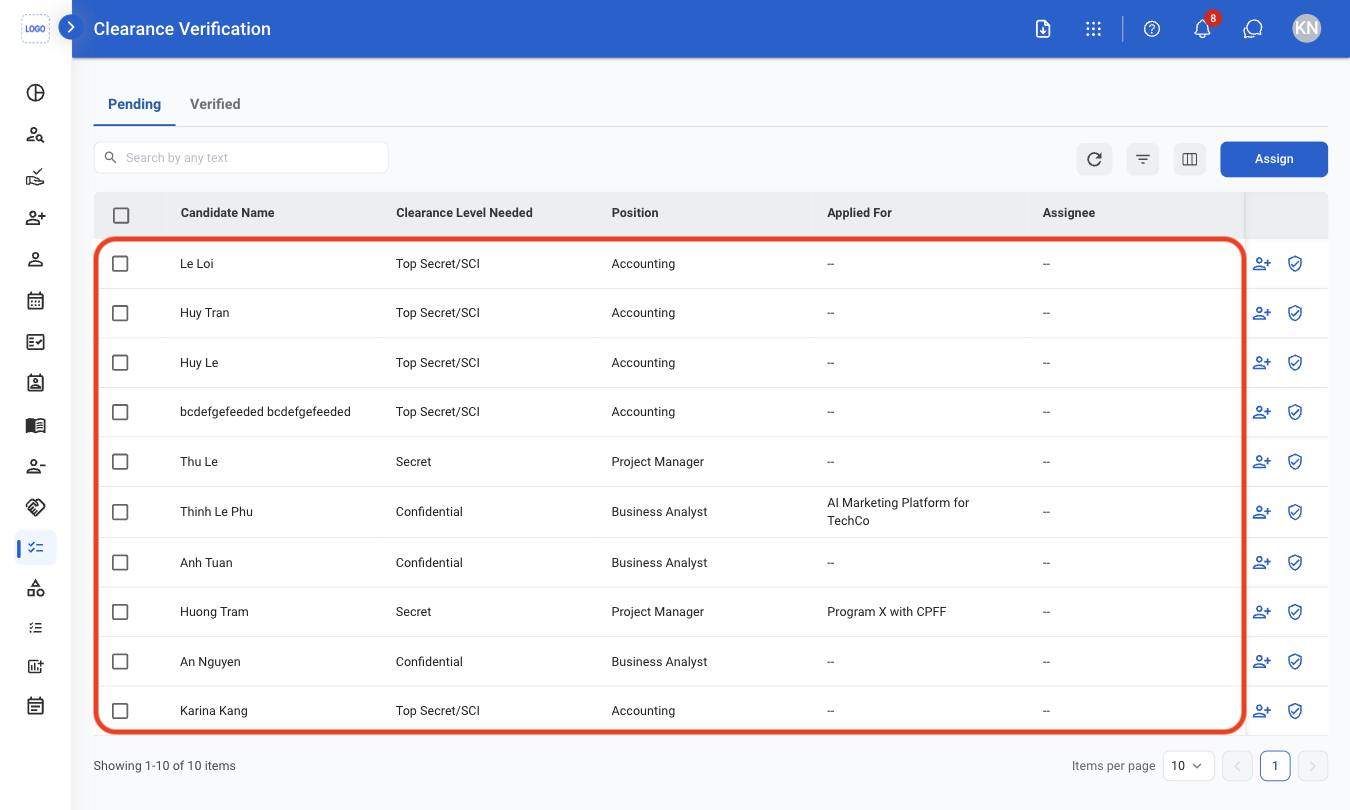Image resolution: width=1350 pixels, height=810 pixels.
Task: Click the download document icon in header
Action: (1043, 29)
